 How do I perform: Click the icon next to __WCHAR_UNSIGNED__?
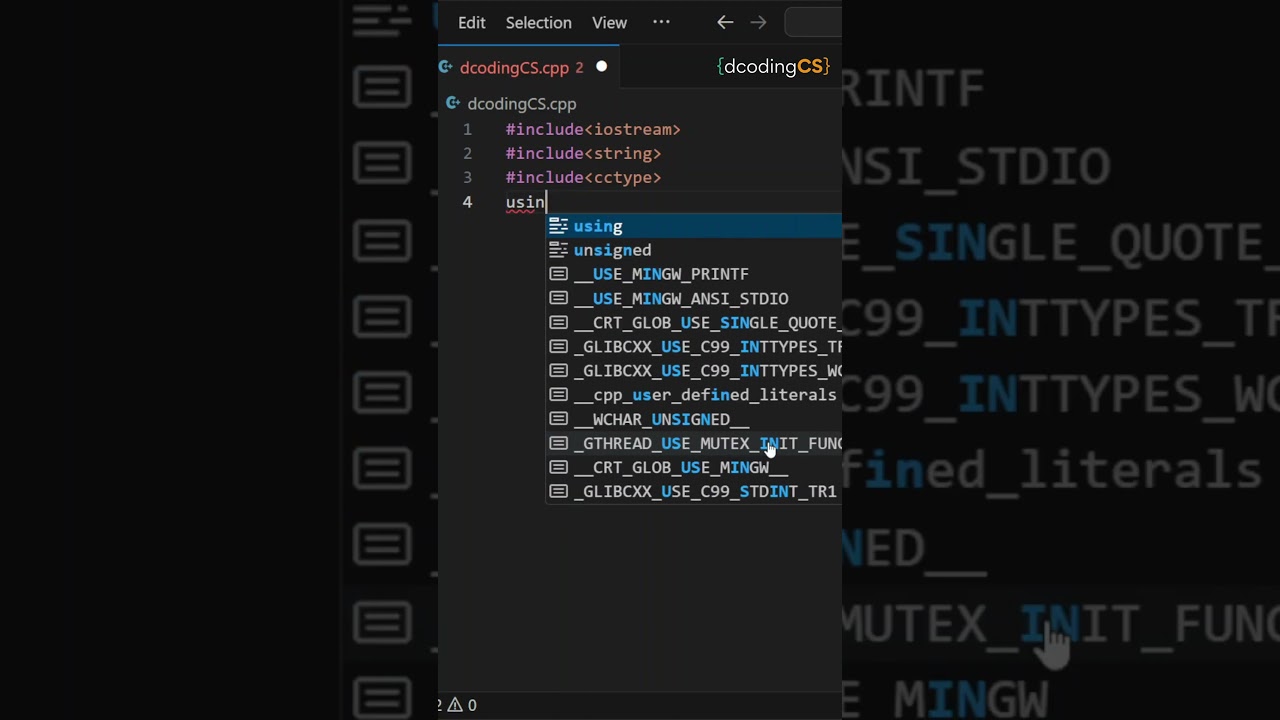coord(558,419)
